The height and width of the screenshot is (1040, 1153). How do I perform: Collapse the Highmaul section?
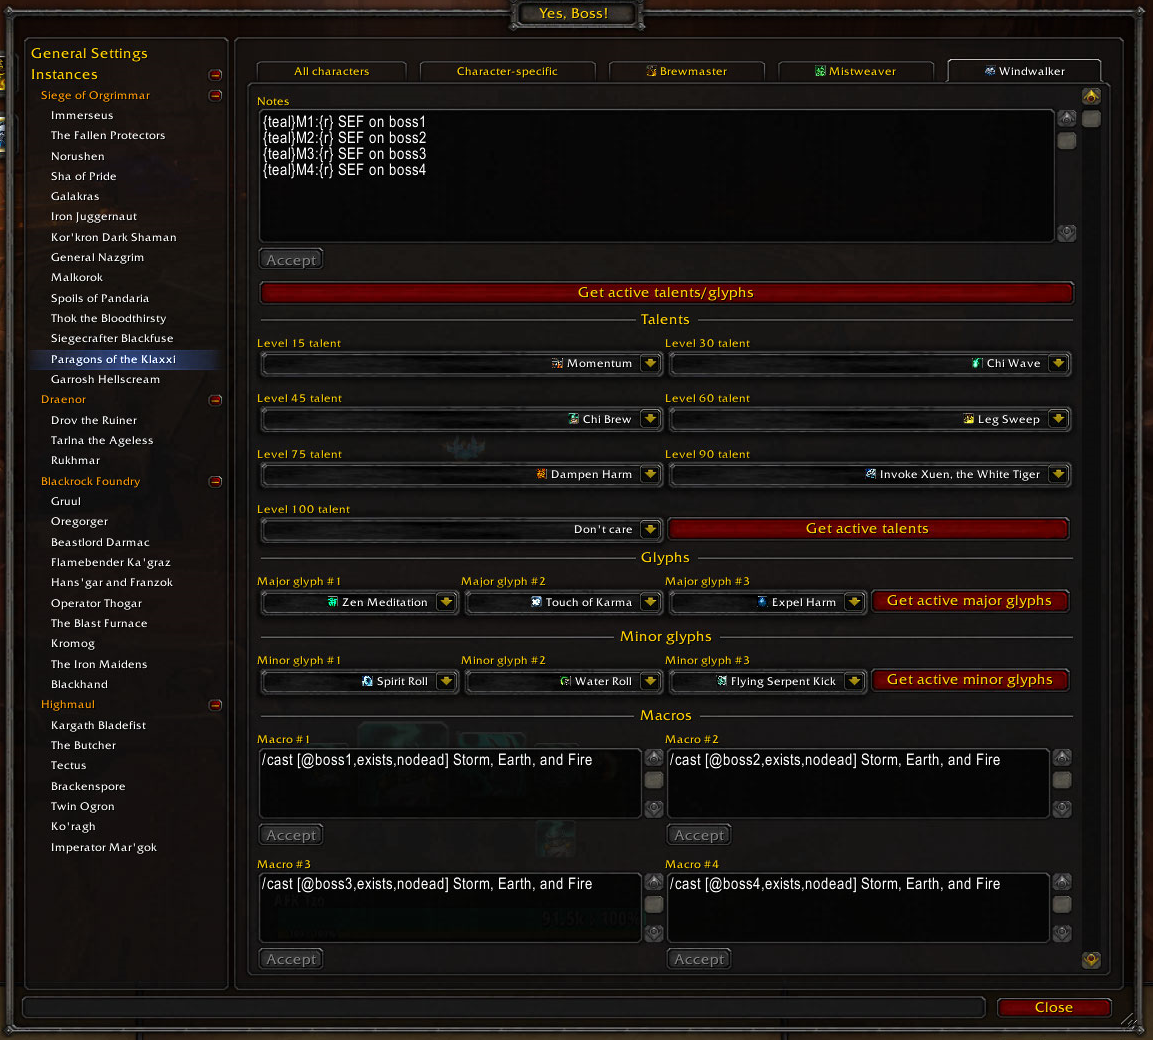pyautogui.click(x=215, y=705)
